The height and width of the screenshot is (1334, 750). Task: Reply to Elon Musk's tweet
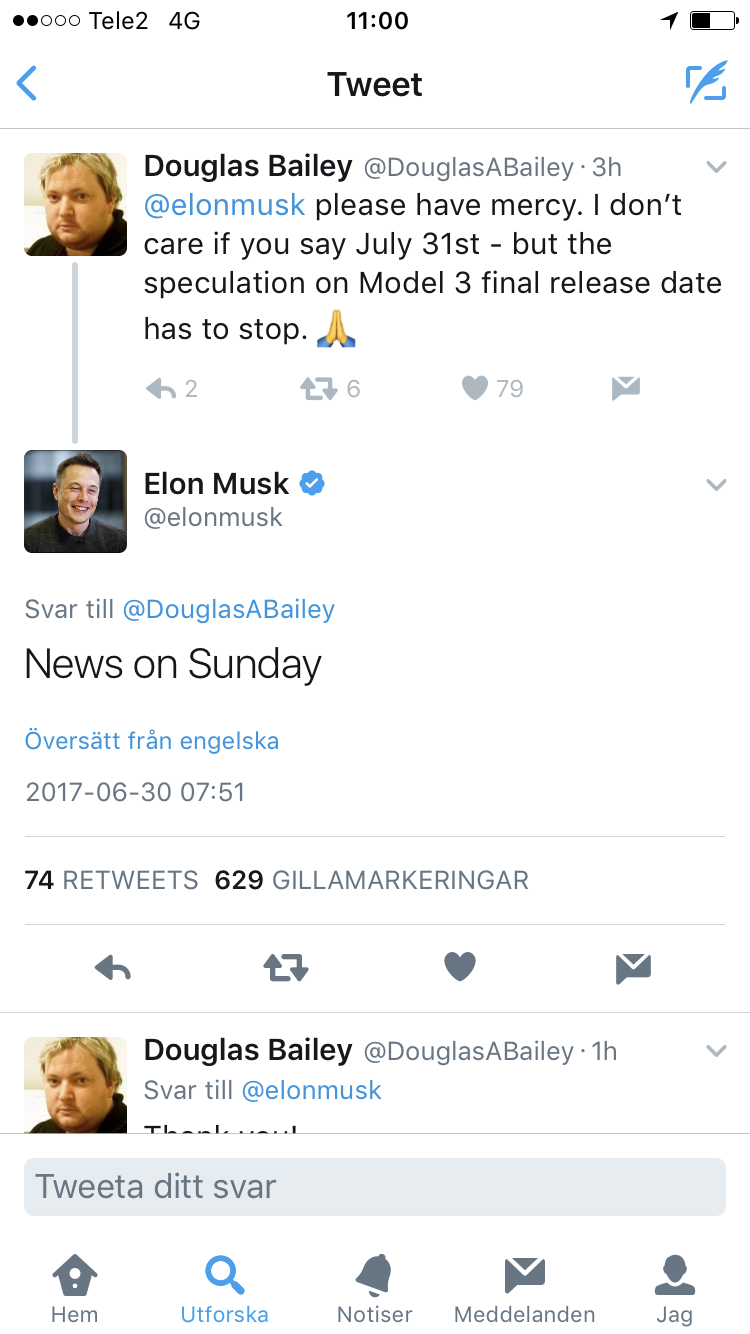coord(113,968)
